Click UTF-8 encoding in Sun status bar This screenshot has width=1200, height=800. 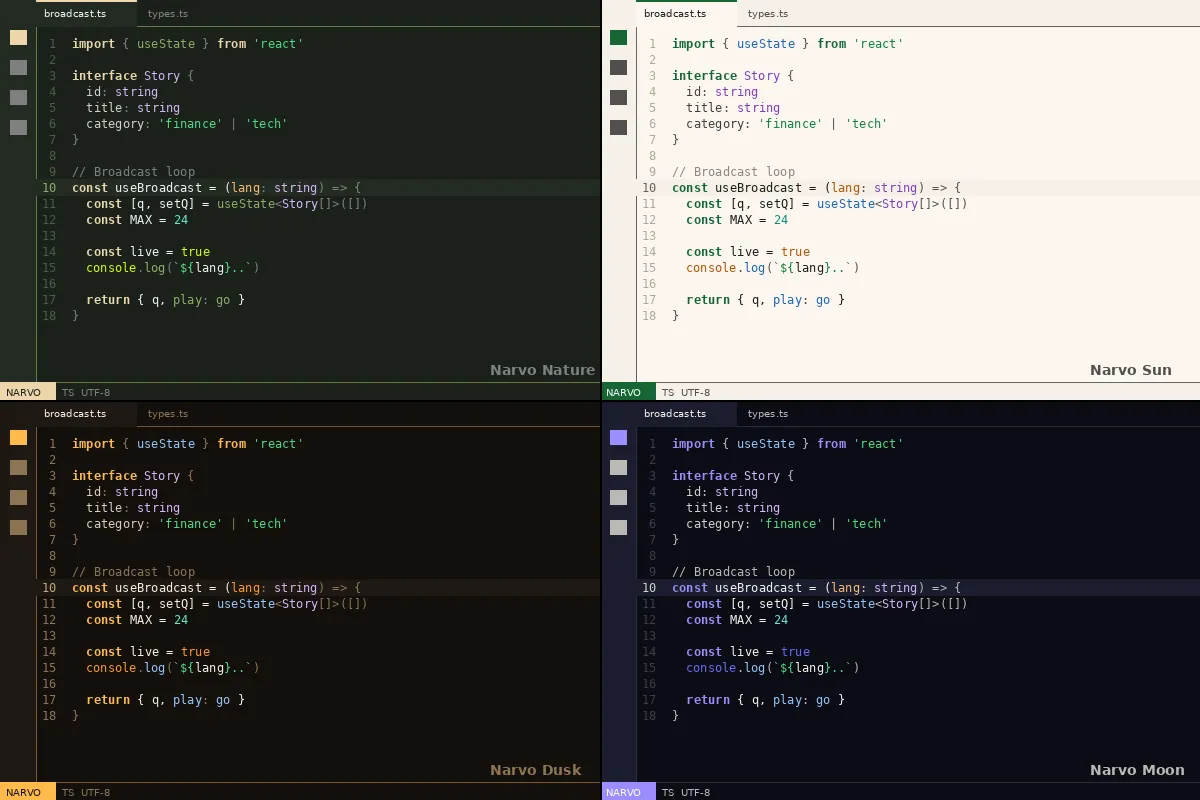696,393
